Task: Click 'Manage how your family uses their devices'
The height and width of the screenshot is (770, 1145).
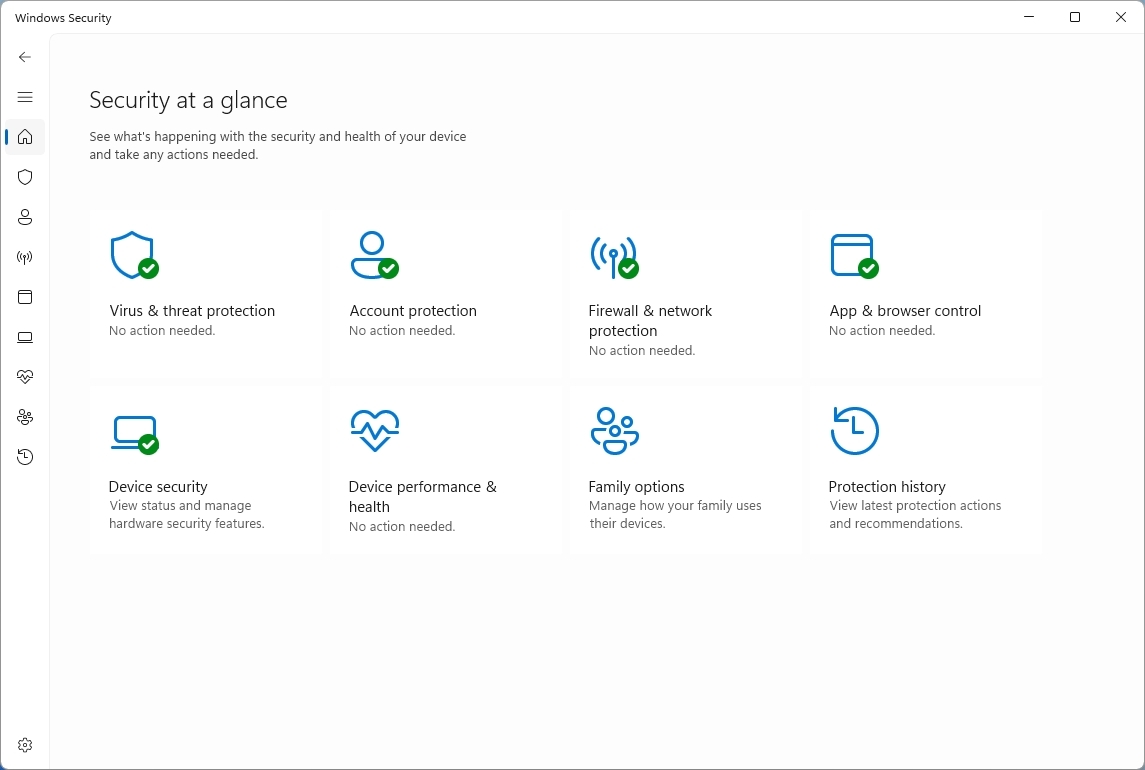Action: point(675,514)
